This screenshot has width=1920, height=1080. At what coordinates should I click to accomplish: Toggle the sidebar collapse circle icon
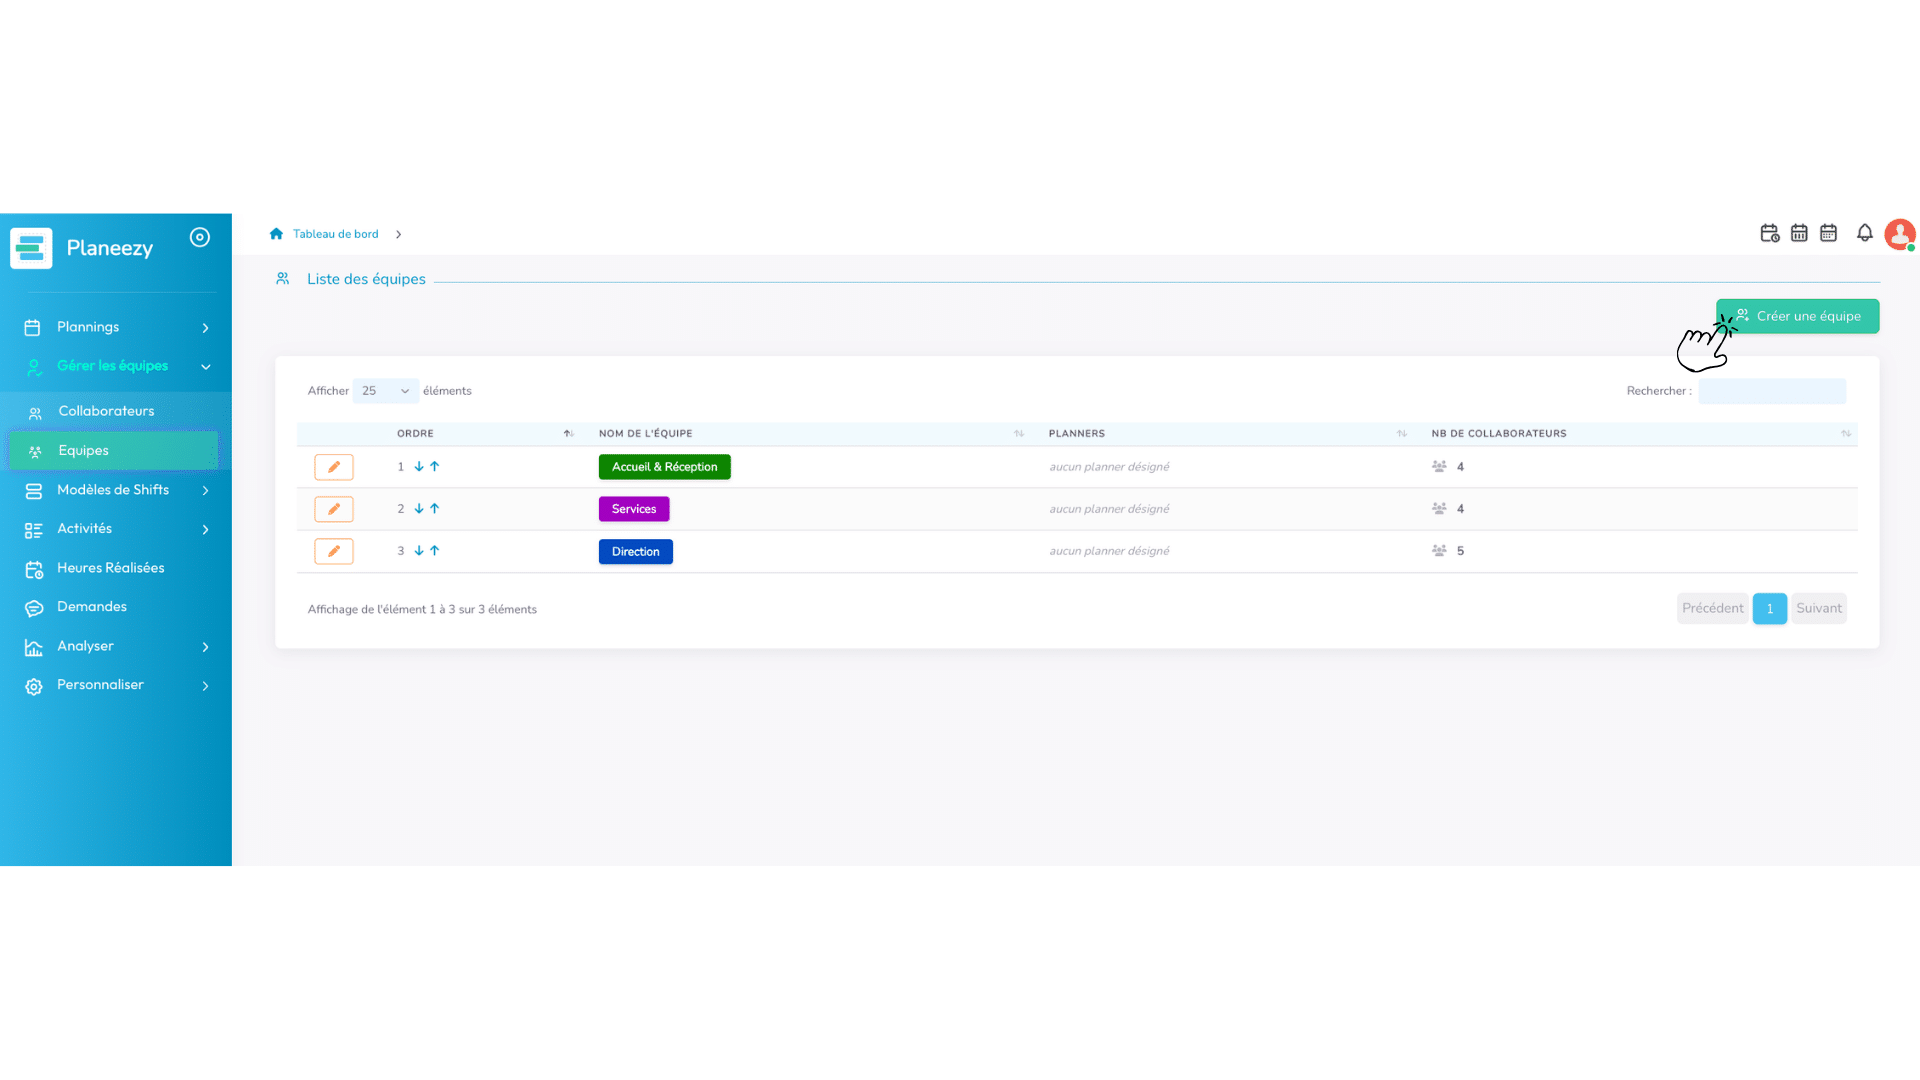pyautogui.click(x=200, y=237)
